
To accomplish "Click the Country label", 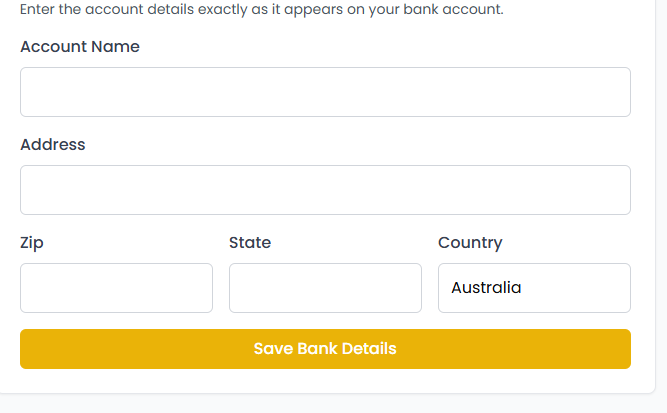I will pyautogui.click(x=470, y=243).
